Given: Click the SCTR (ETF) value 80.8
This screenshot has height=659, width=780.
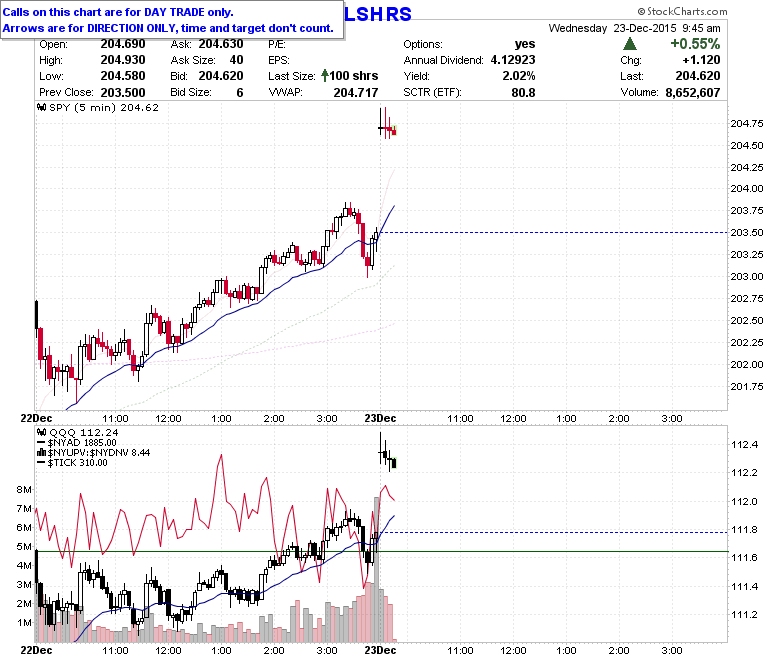Looking at the screenshot, I should pos(523,93).
